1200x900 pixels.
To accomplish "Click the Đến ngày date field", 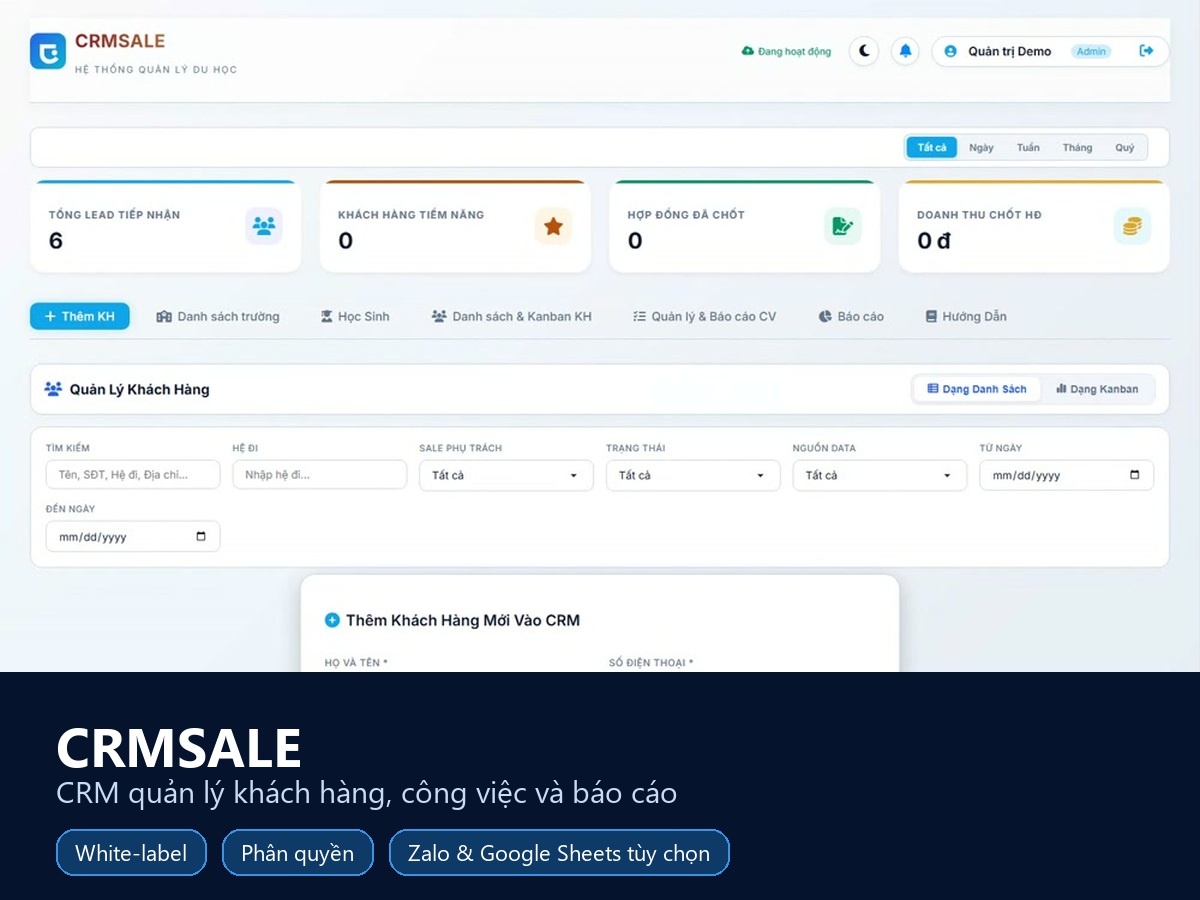I will [133, 536].
